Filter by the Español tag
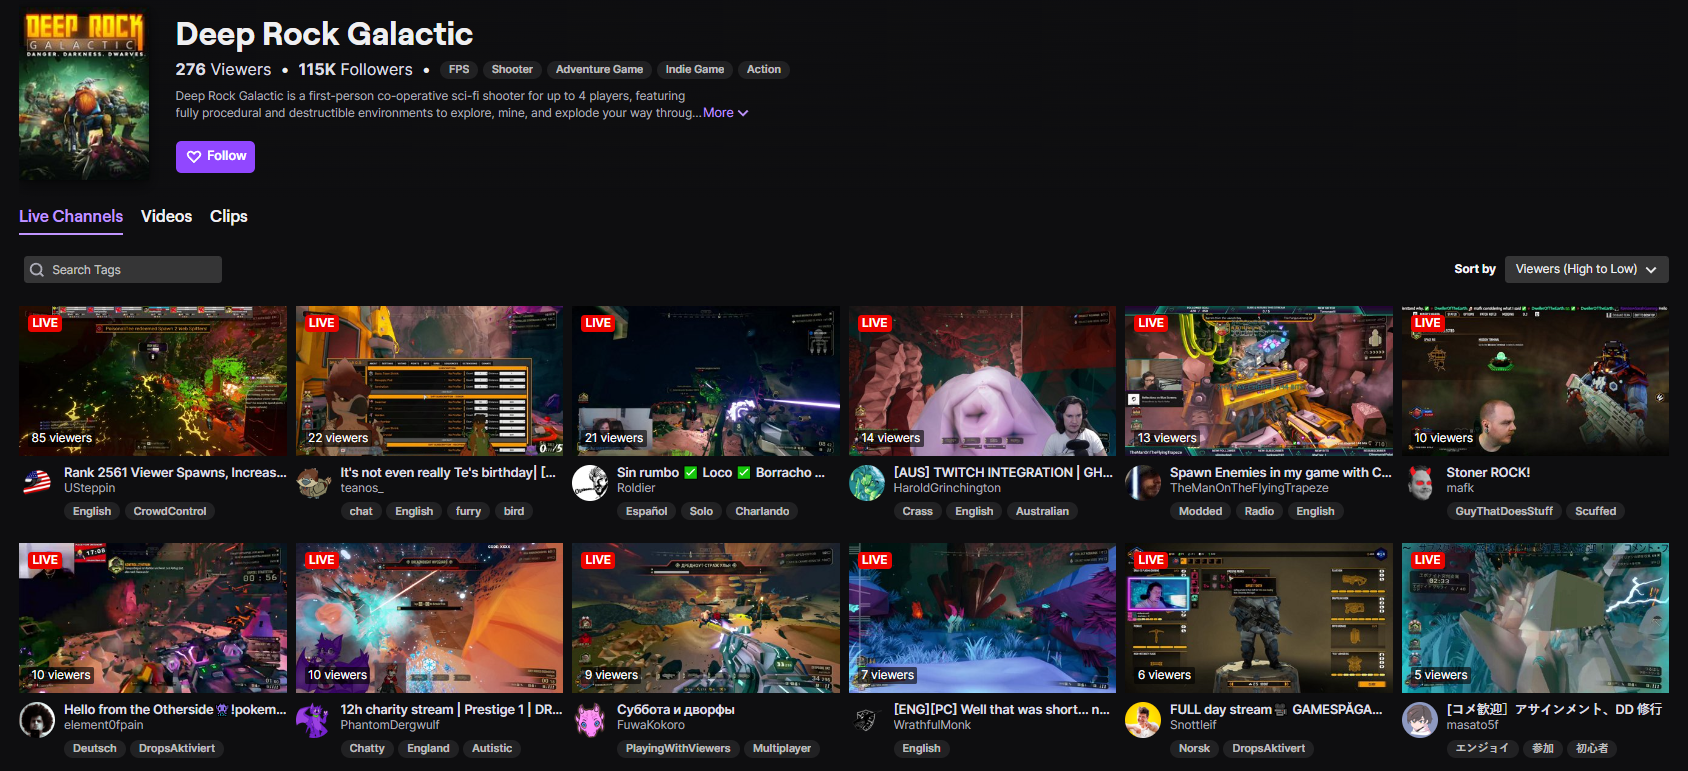The height and width of the screenshot is (771, 1688). tap(647, 511)
